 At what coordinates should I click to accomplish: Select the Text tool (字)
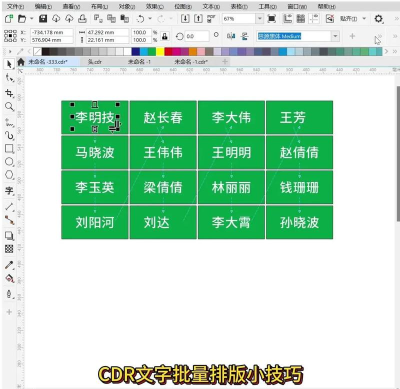[x=9, y=191]
